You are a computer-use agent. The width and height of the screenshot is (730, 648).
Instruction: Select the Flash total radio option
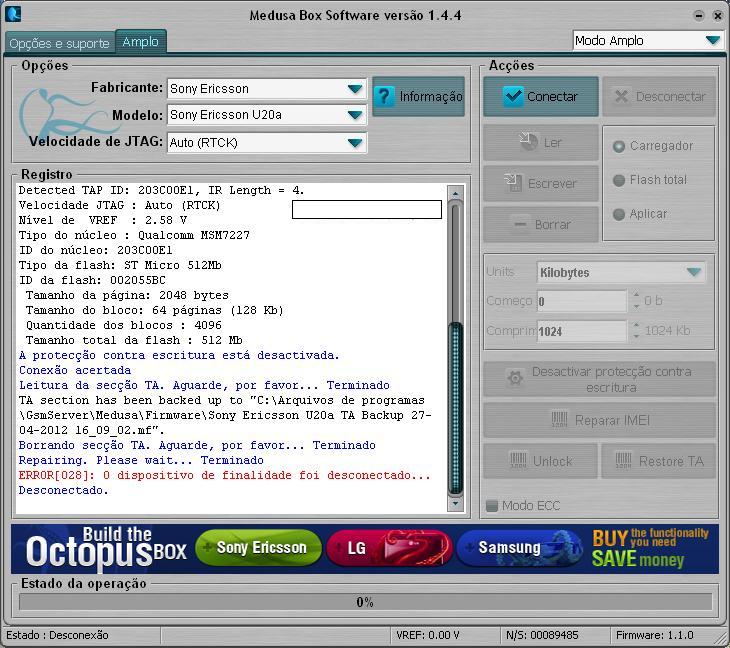pyautogui.click(x=619, y=180)
